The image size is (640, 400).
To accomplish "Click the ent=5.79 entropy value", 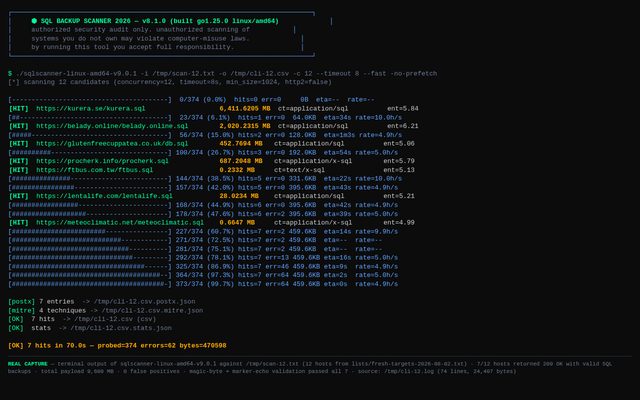I will (x=399, y=161).
